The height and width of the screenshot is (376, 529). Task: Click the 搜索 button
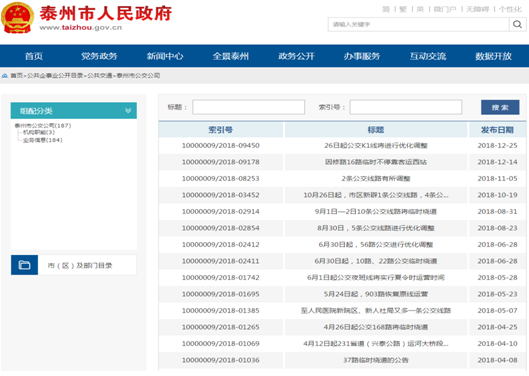point(500,107)
